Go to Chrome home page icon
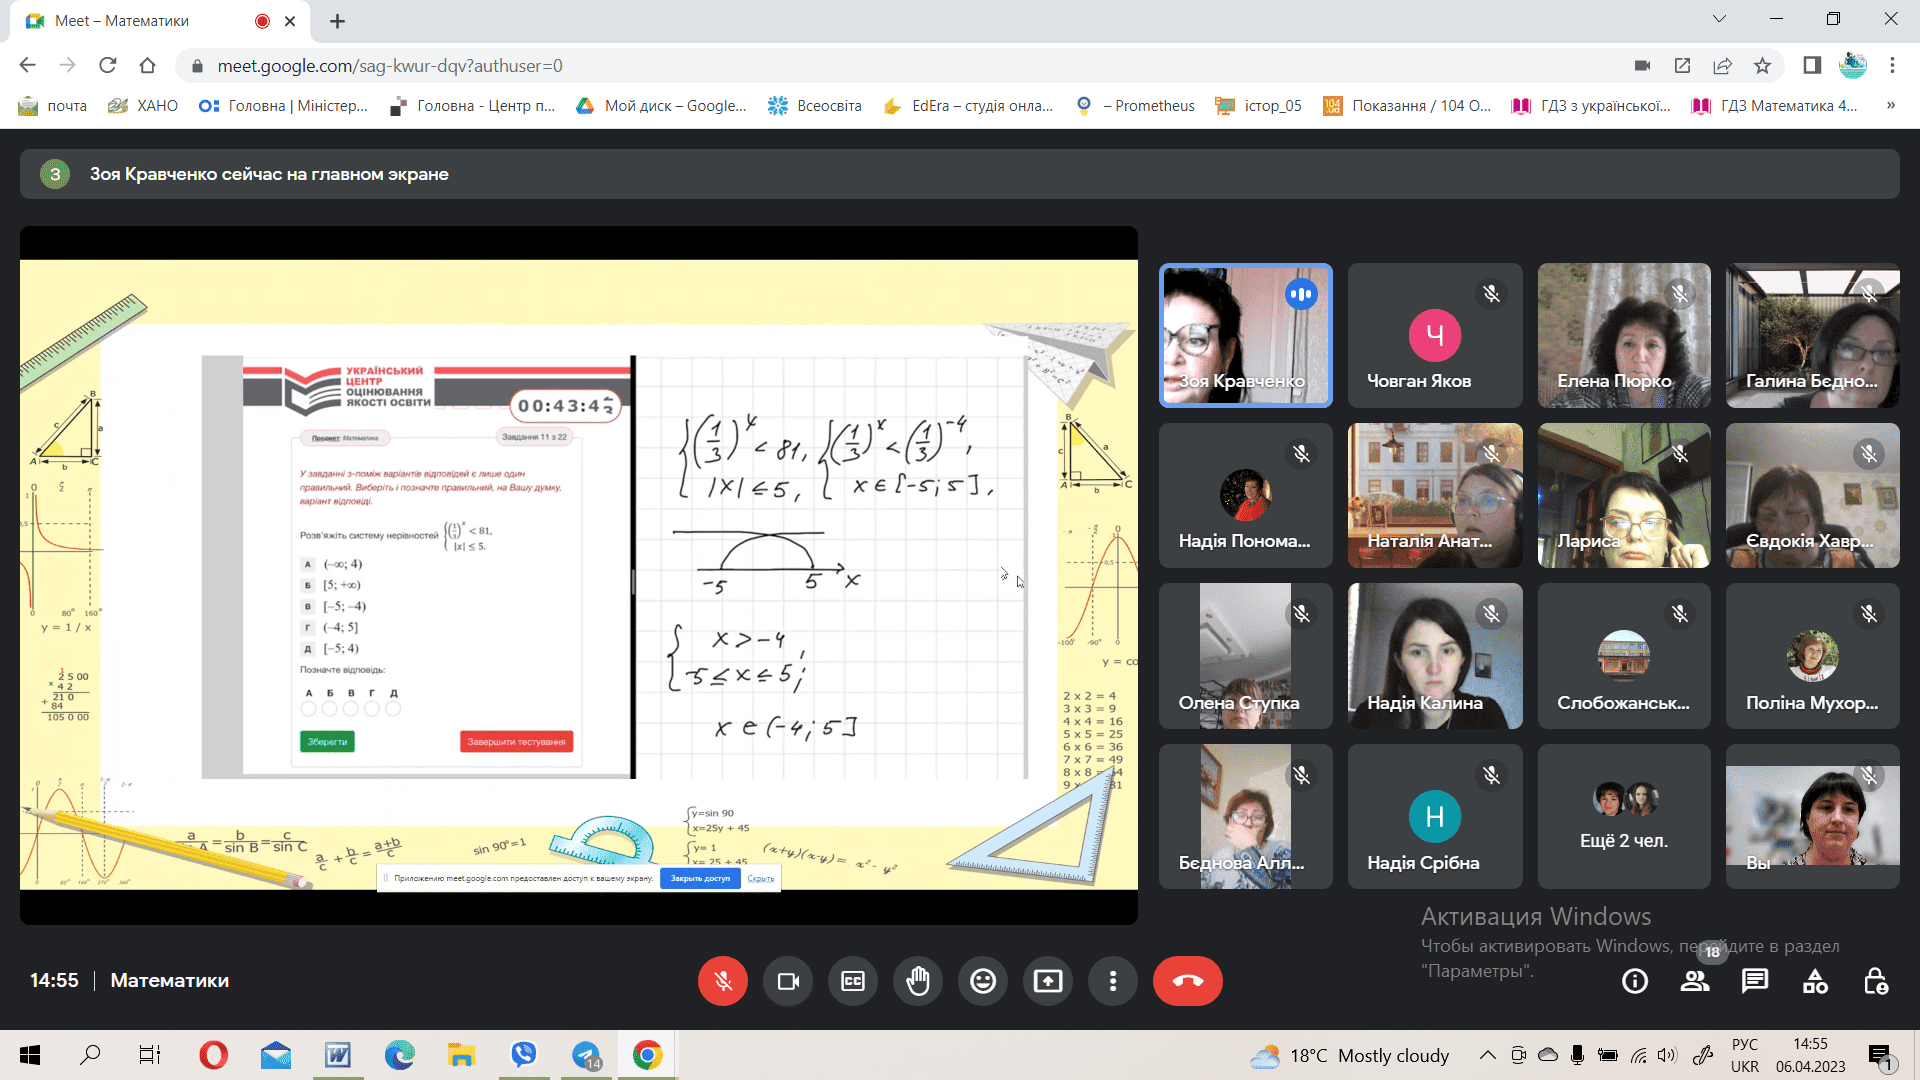 [147, 65]
